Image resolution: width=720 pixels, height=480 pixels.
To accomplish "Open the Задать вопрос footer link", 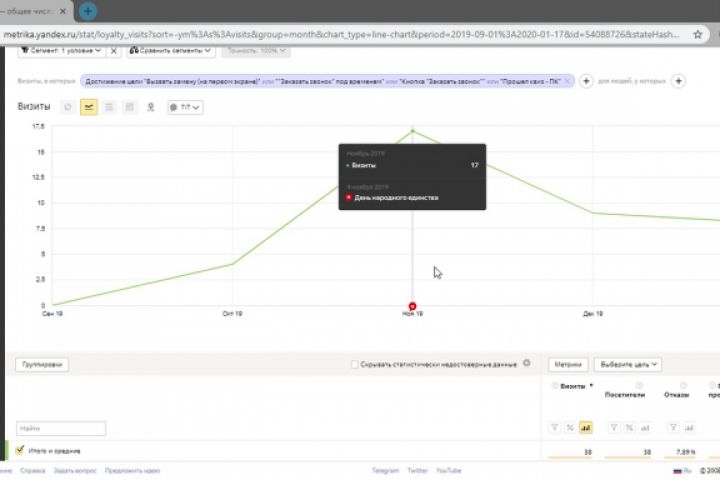I will 75,470.
